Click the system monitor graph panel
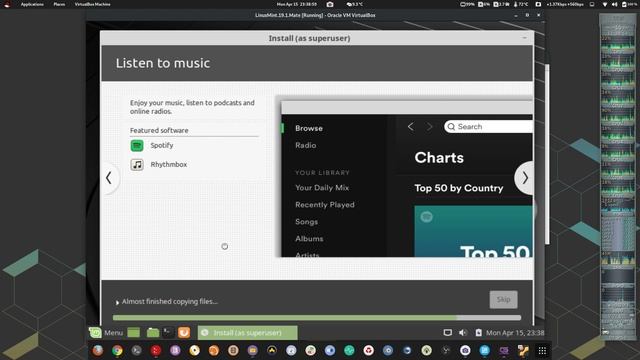The image size is (640, 360). (x=618, y=176)
